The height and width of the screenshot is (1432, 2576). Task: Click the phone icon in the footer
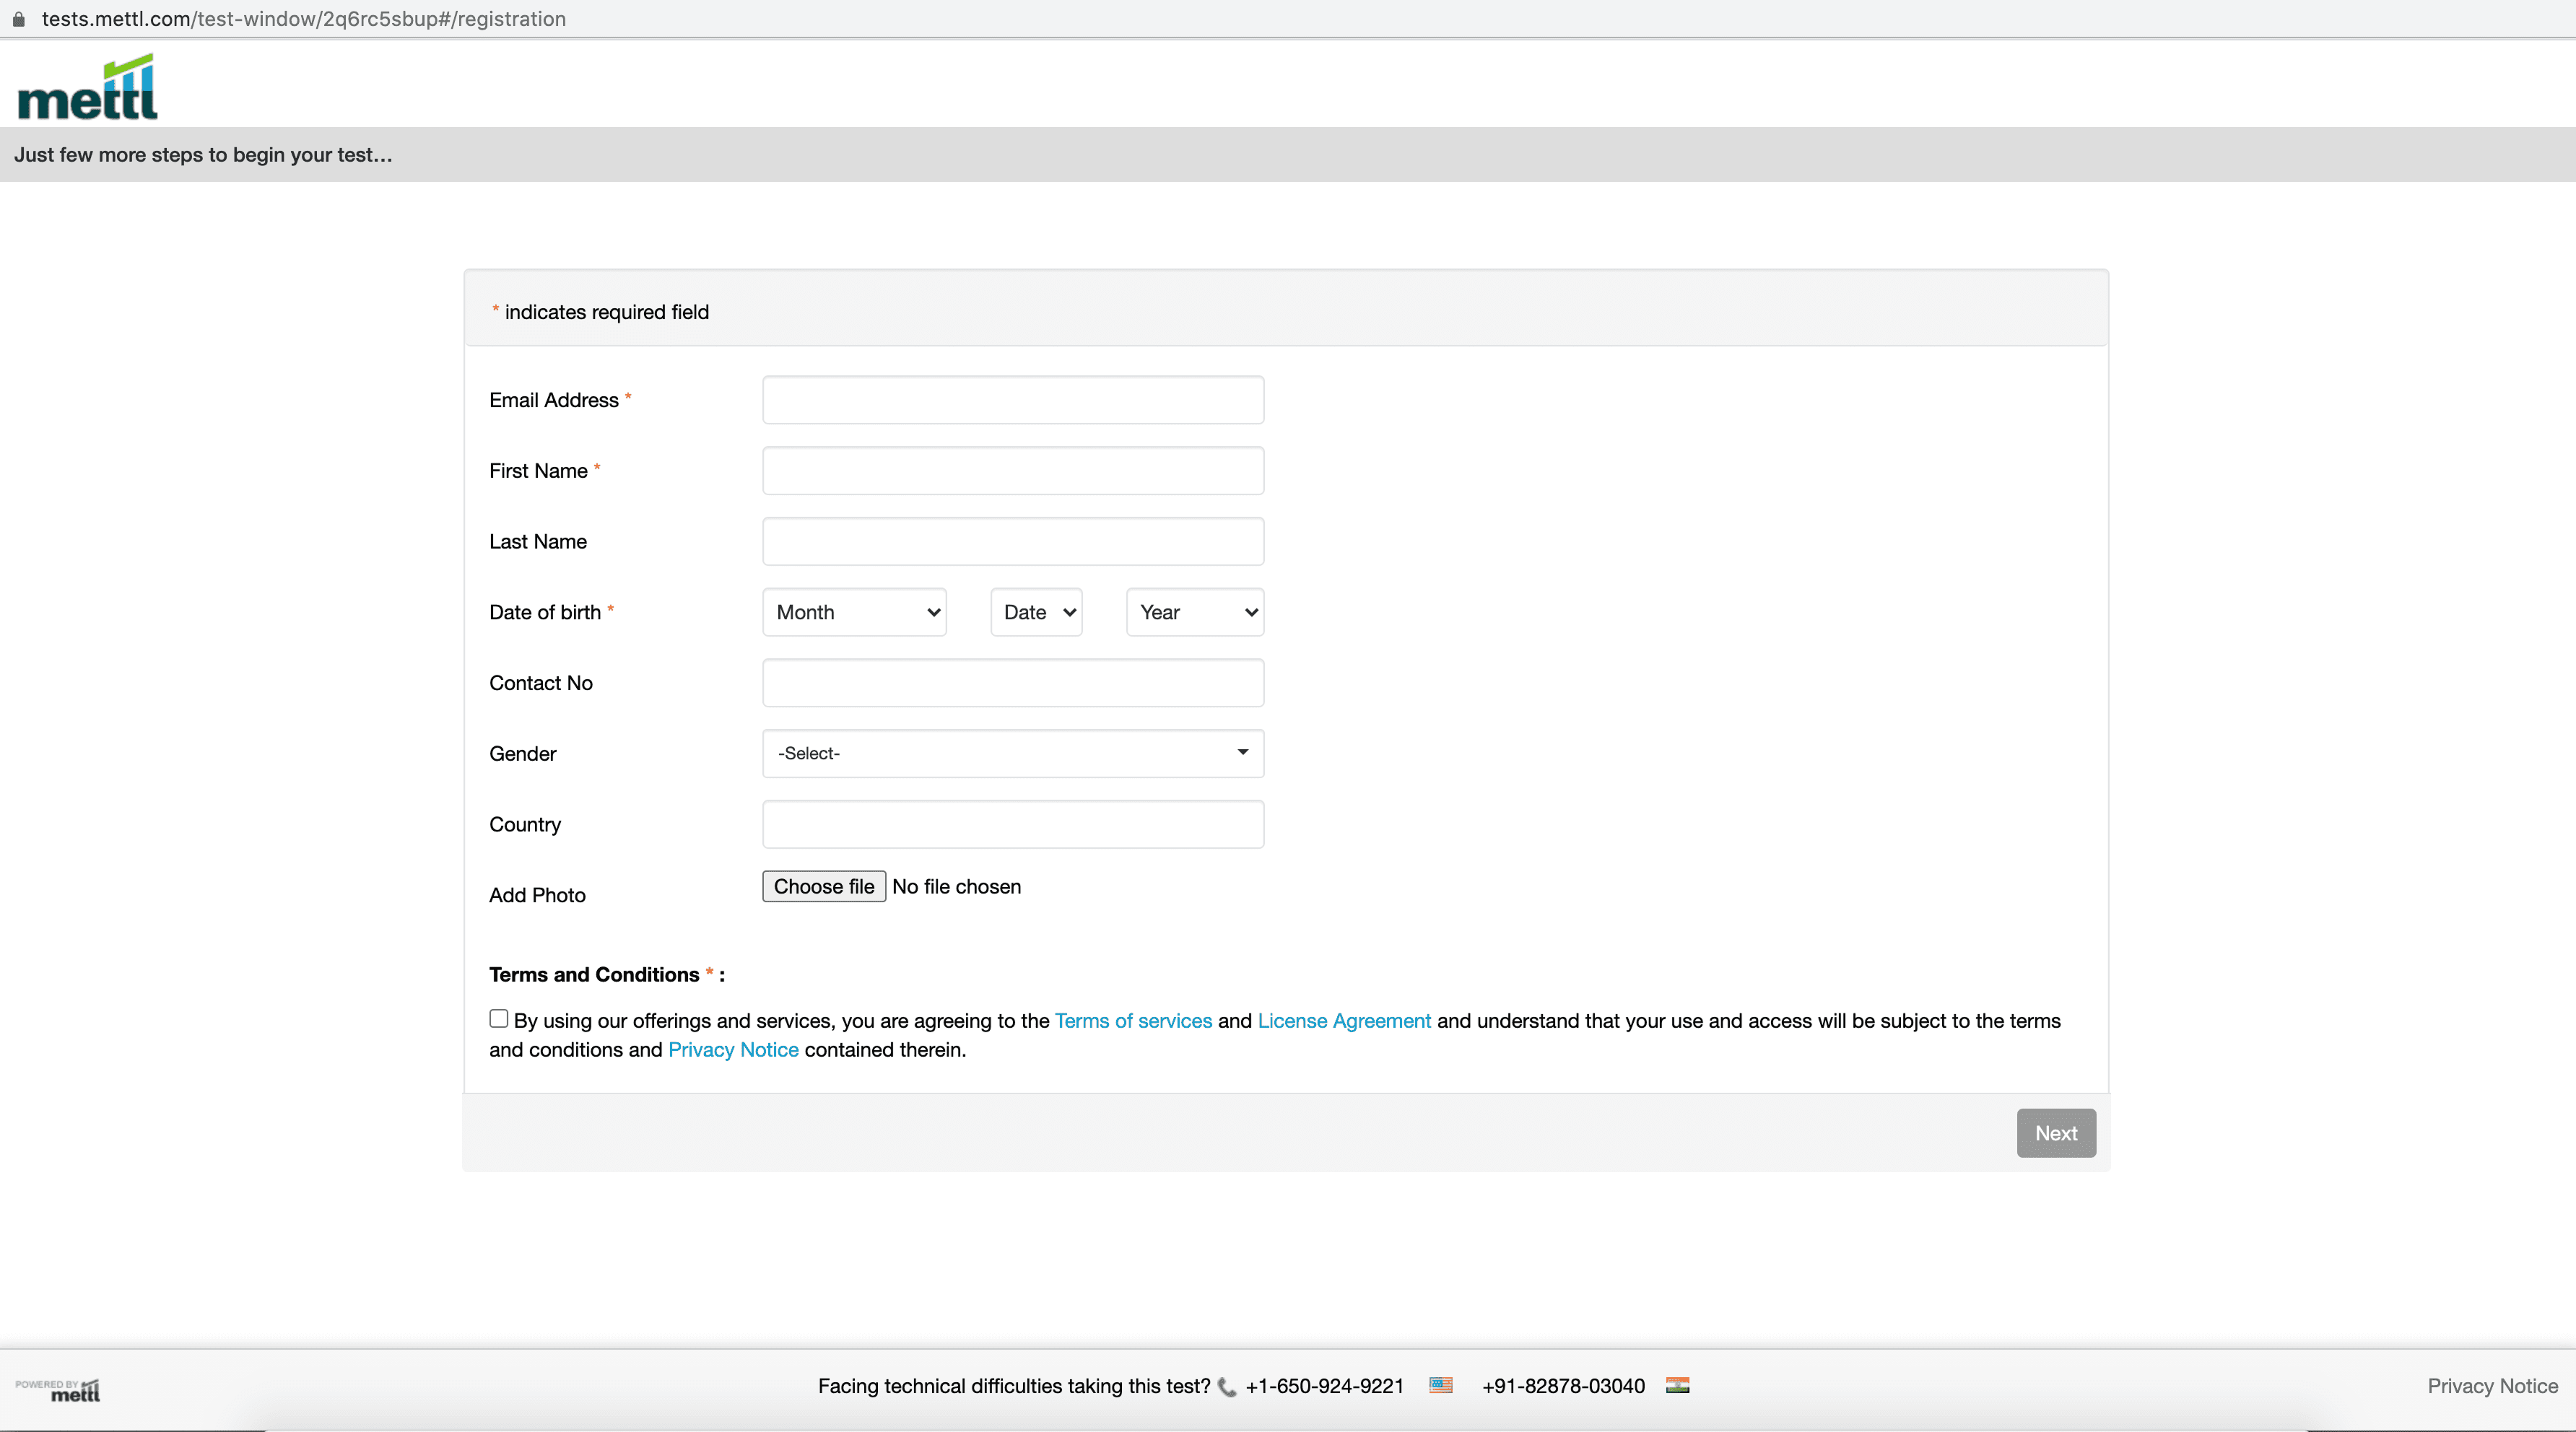click(1227, 1387)
